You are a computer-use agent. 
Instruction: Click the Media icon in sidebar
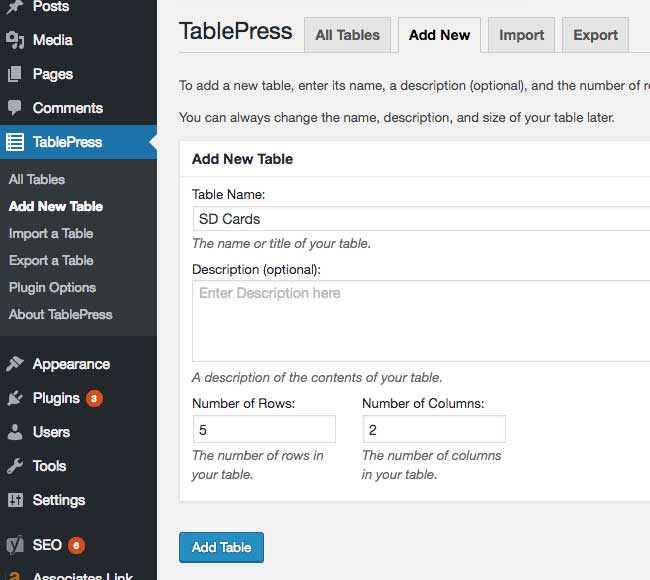point(15,40)
